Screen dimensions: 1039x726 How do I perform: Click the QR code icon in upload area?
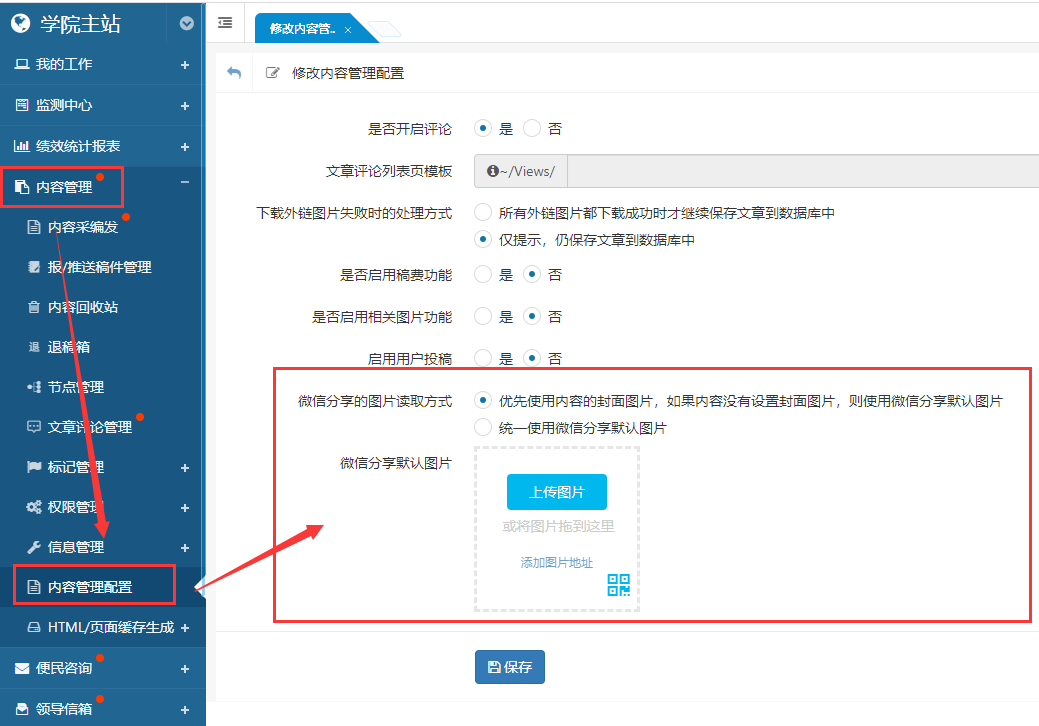[x=619, y=585]
